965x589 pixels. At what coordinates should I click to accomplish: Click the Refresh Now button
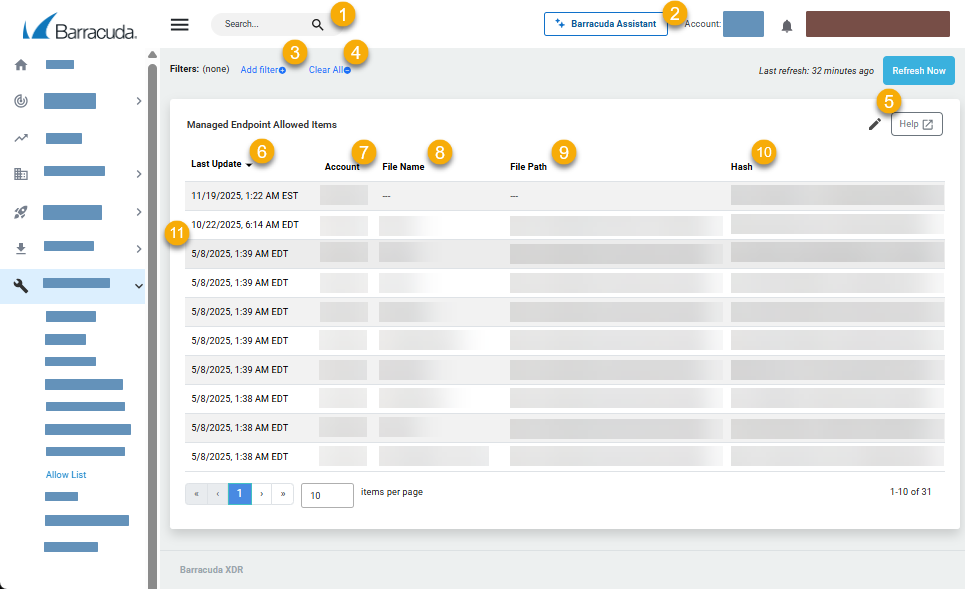918,71
